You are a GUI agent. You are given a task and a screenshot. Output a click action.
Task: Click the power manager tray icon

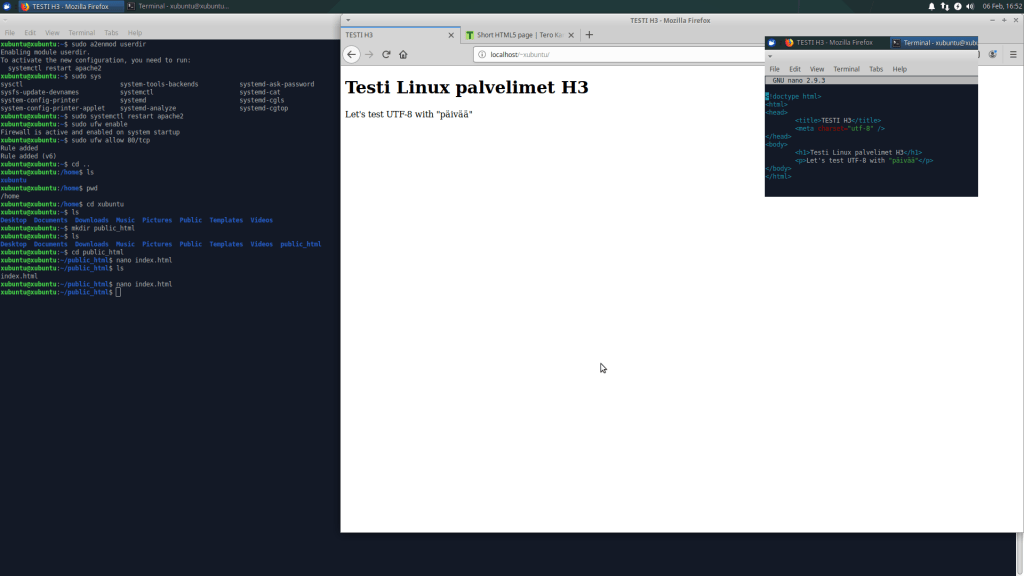(x=958, y=6)
